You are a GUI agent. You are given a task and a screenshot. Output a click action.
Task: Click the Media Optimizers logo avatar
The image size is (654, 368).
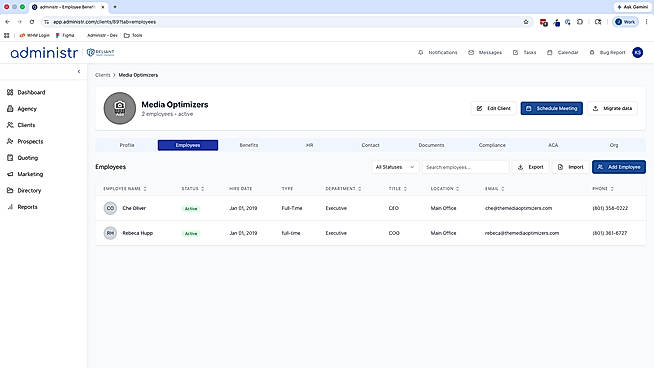click(x=120, y=108)
